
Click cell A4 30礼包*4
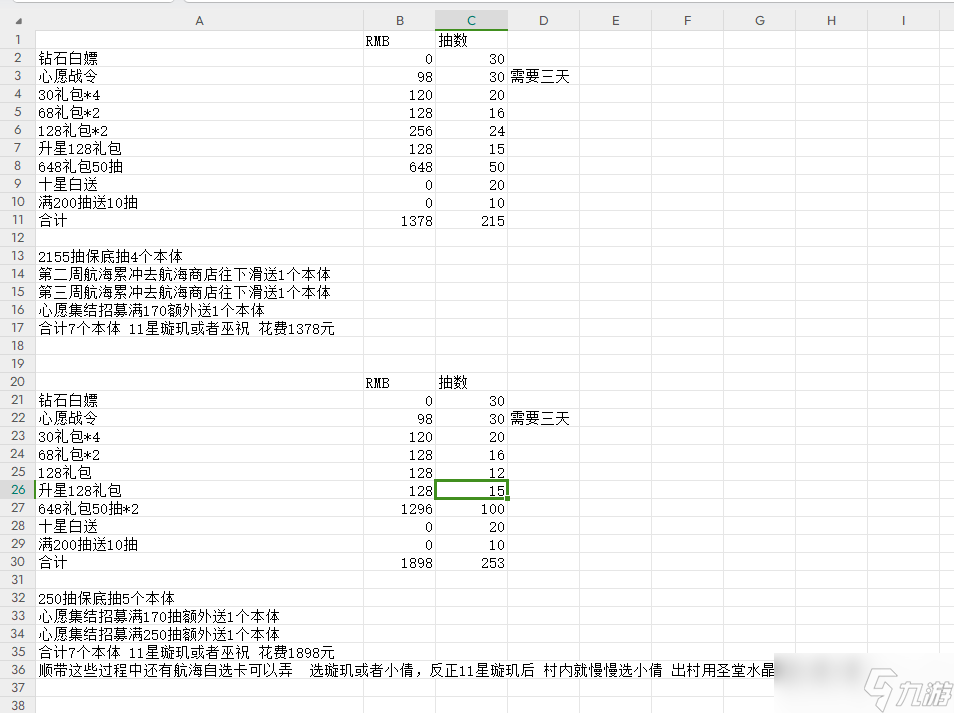click(x=200, y=94)
